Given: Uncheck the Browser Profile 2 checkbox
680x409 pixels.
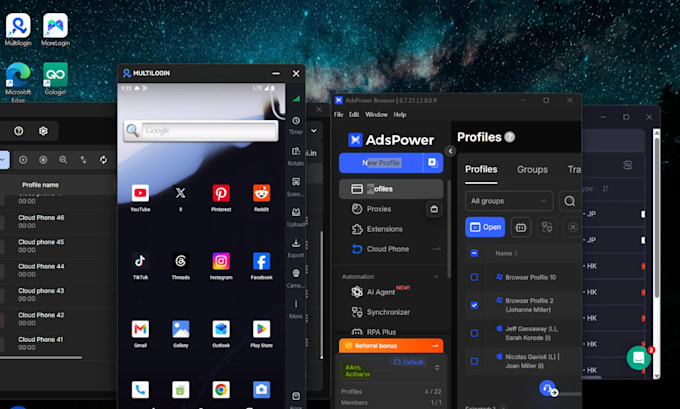Looking at the screenshot, I should point(474,305).
